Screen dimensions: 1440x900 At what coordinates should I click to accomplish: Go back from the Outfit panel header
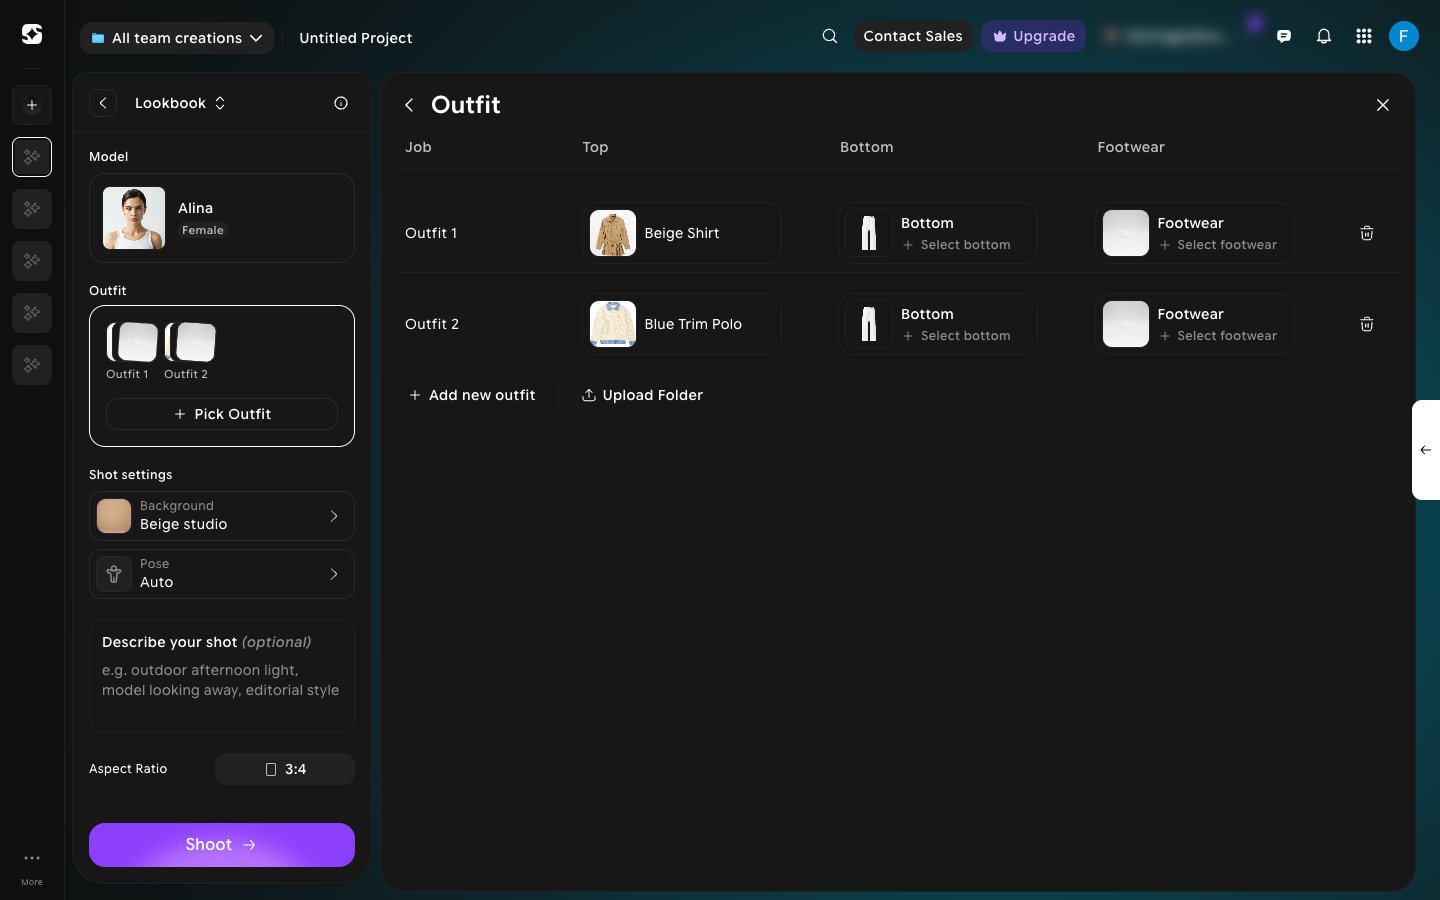tap(409, 105)
